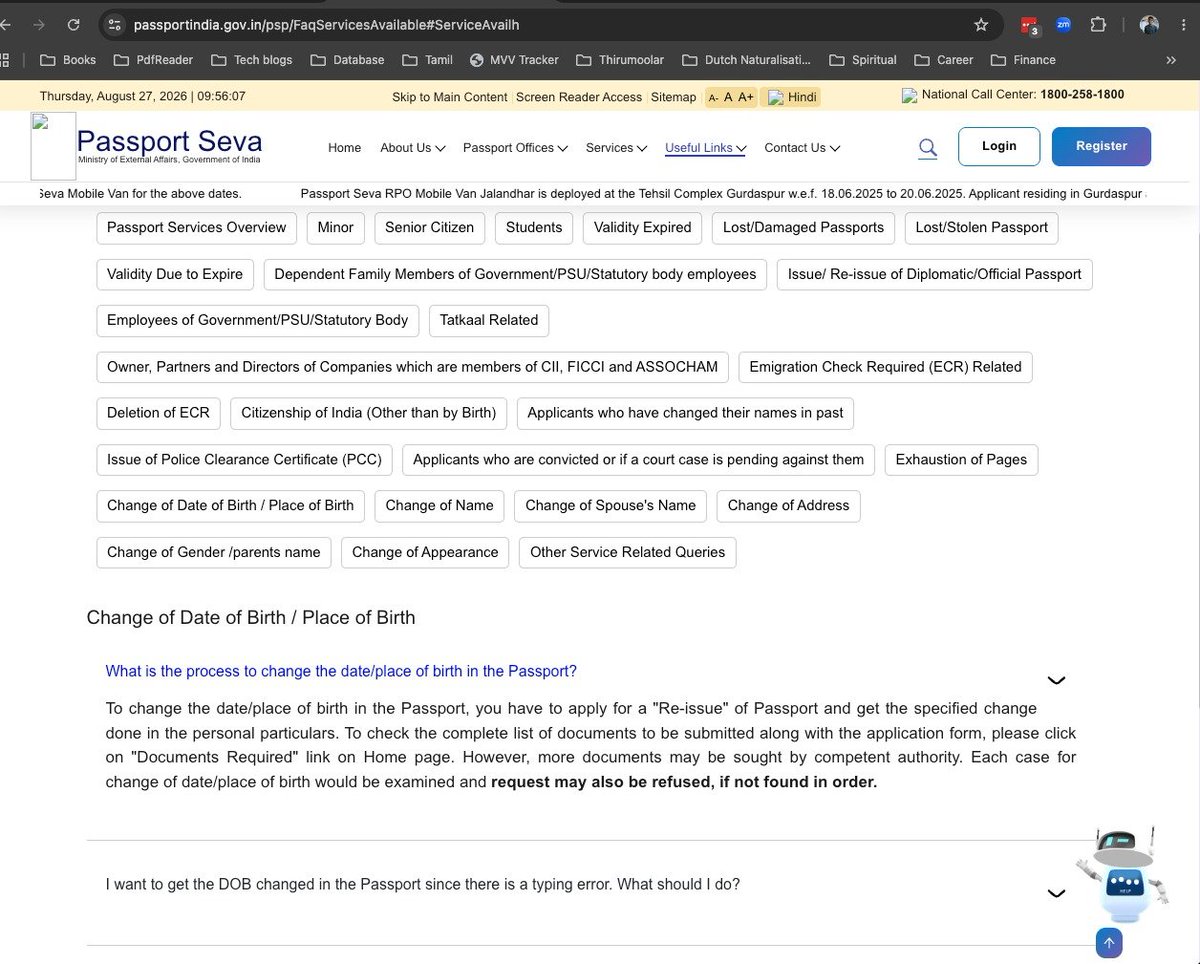The width and height of the screenshot is (1200, 964).
Task: Expand the DOB typing error question
Action: [x=1056, y=894]
